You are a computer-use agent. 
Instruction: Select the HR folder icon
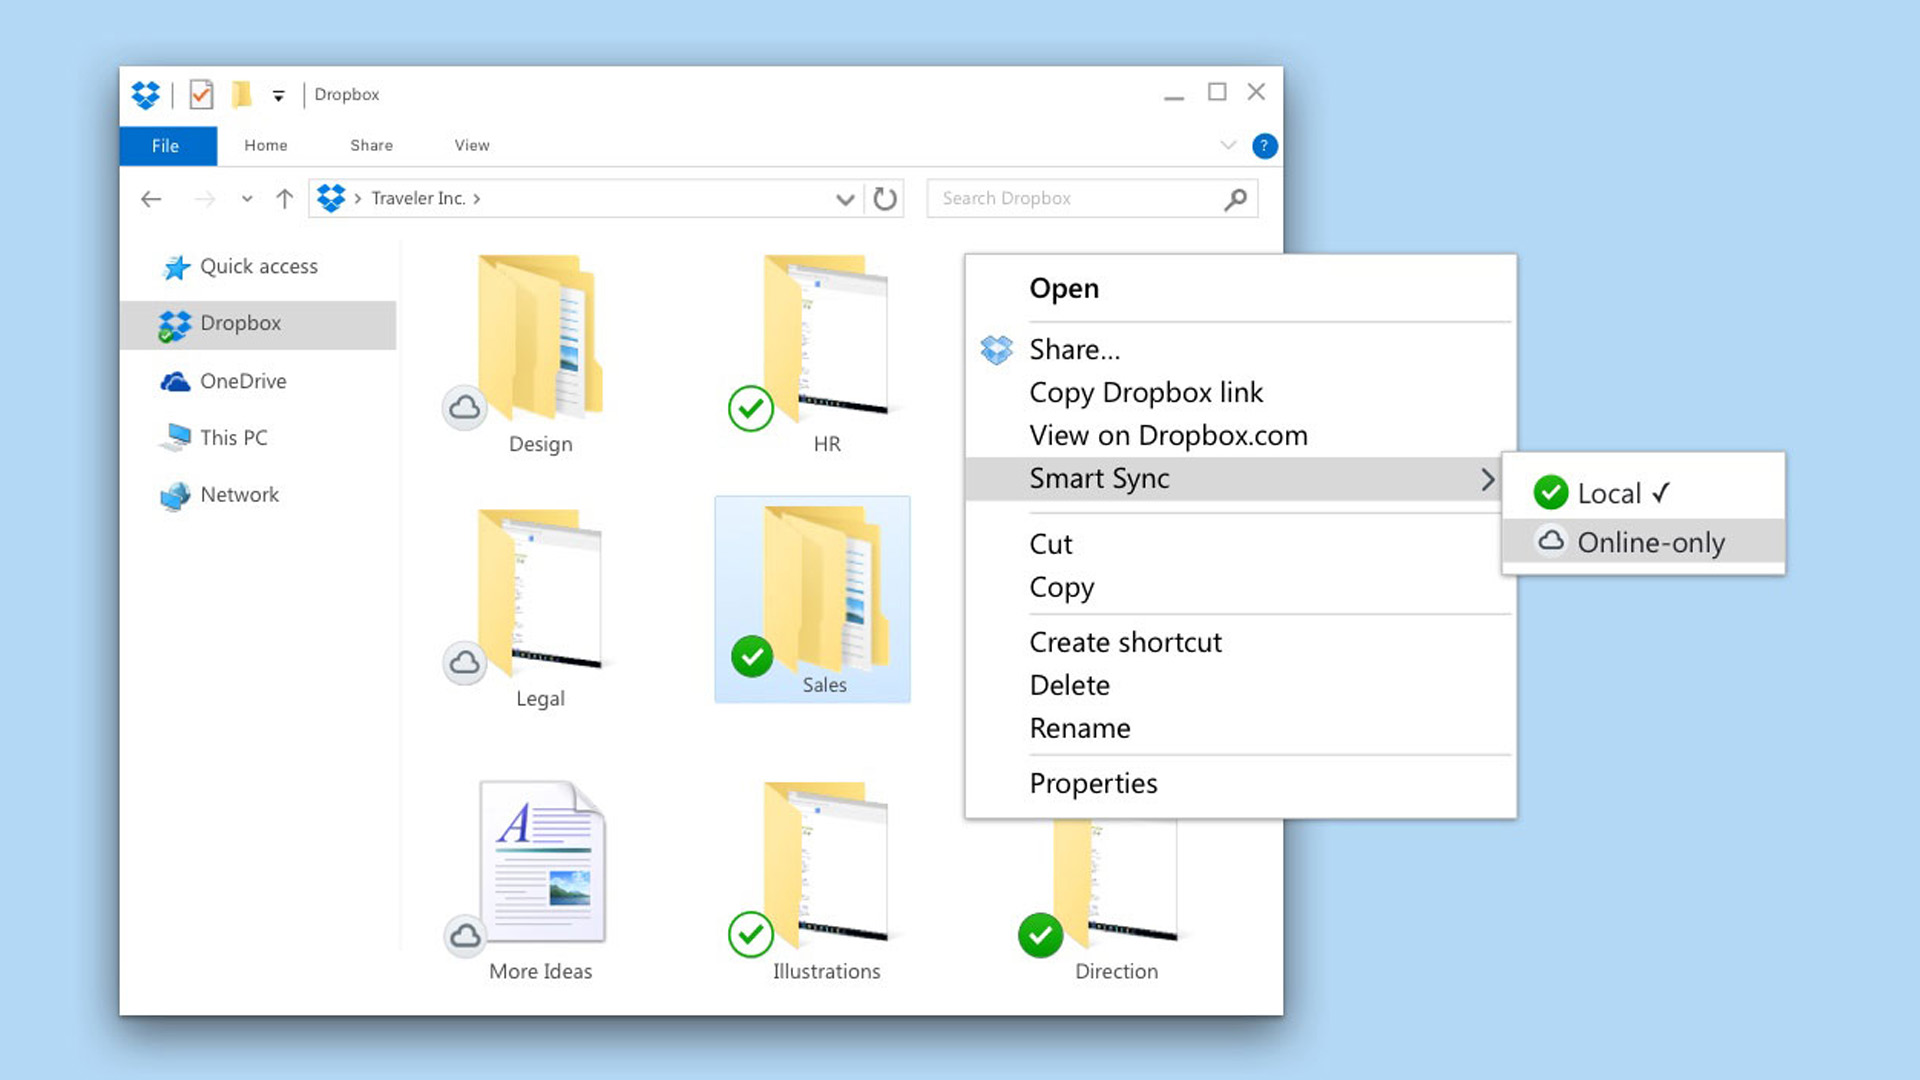pyautogui.click(x=826, y=337)
